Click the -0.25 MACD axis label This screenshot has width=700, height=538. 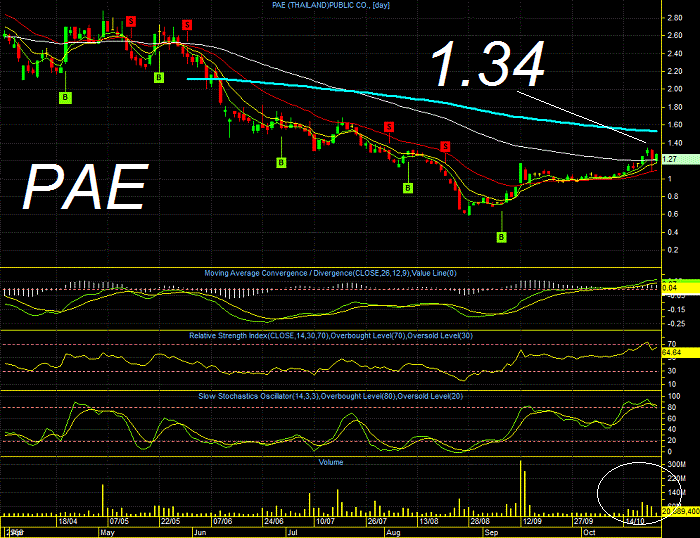pyautogui.click(x=675, y=324)
